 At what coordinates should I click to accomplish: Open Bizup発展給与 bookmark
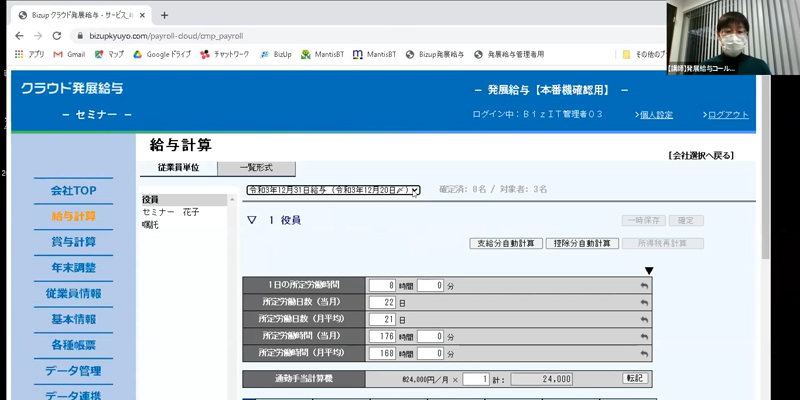435,54
